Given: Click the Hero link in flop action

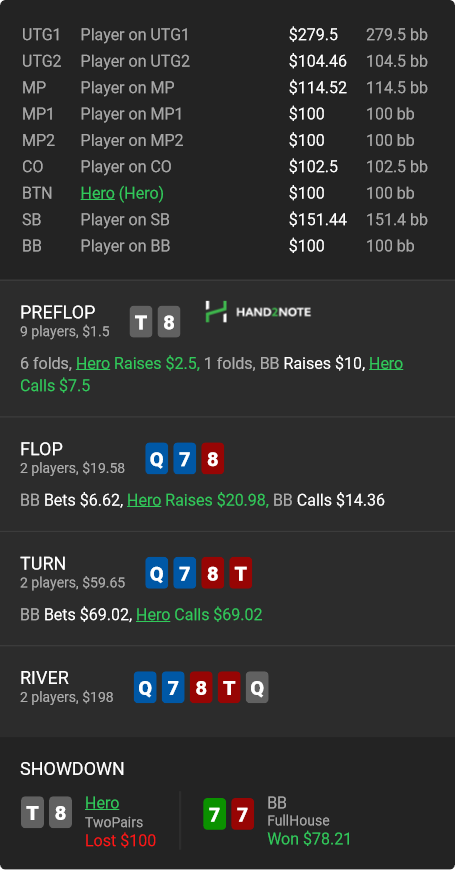Looking at the screenshot, I should point(144,500).
